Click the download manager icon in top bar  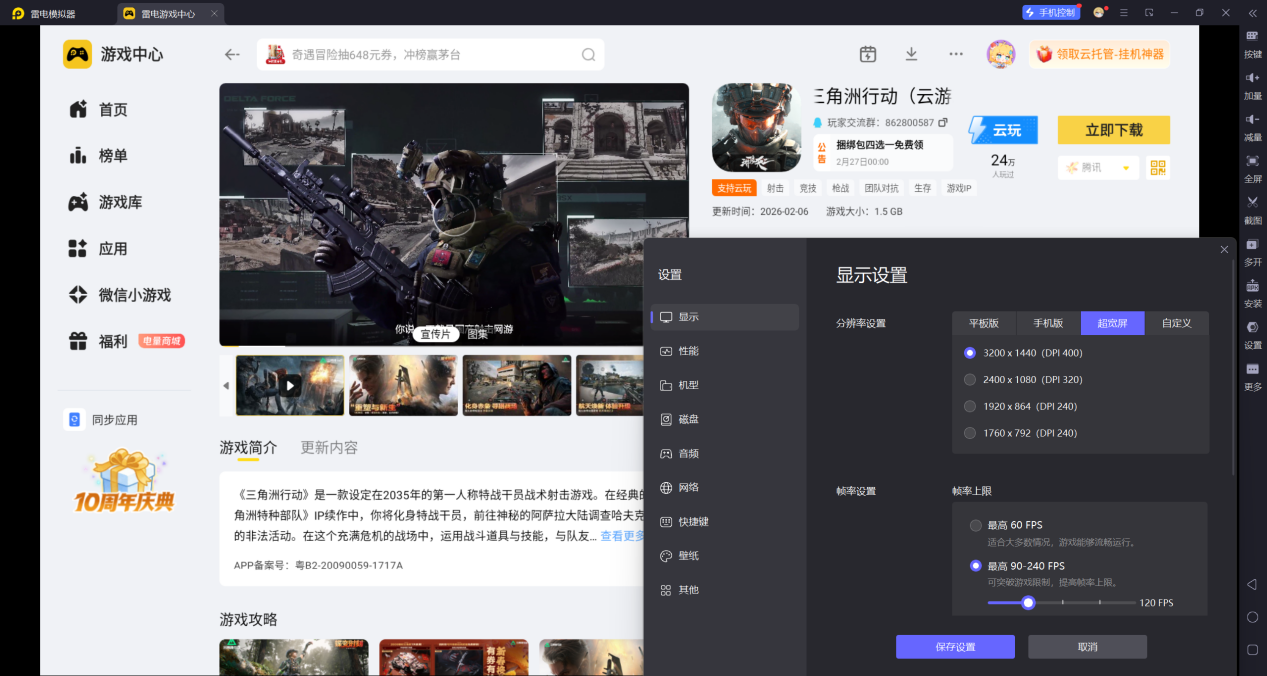pos(911,54)
